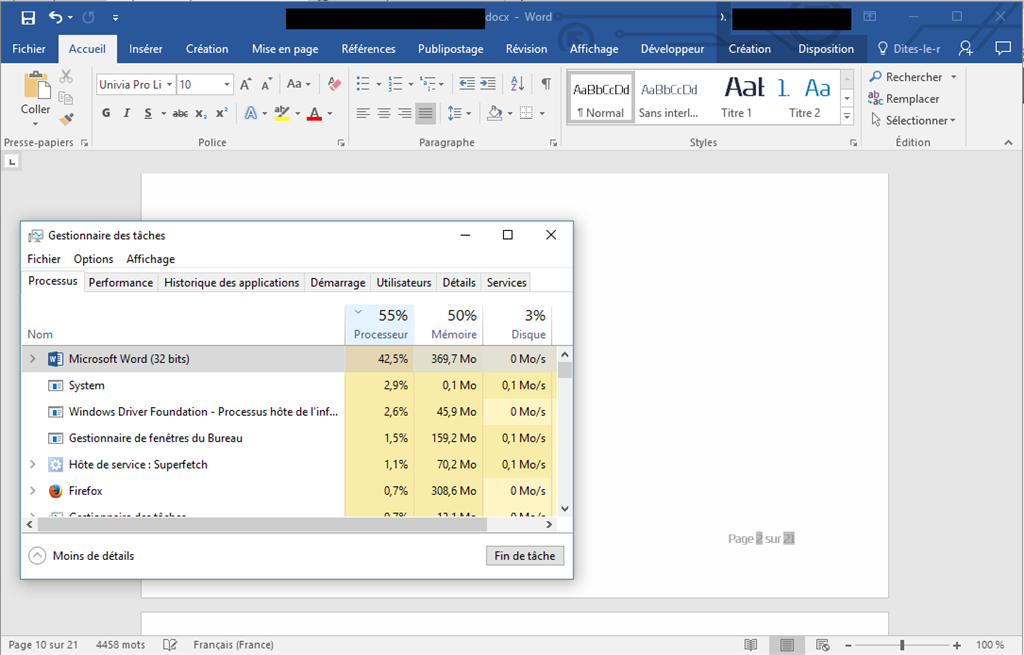Open the borders dropdown
The height and width of the screenshot is (655, 1024).
(542, 114)
